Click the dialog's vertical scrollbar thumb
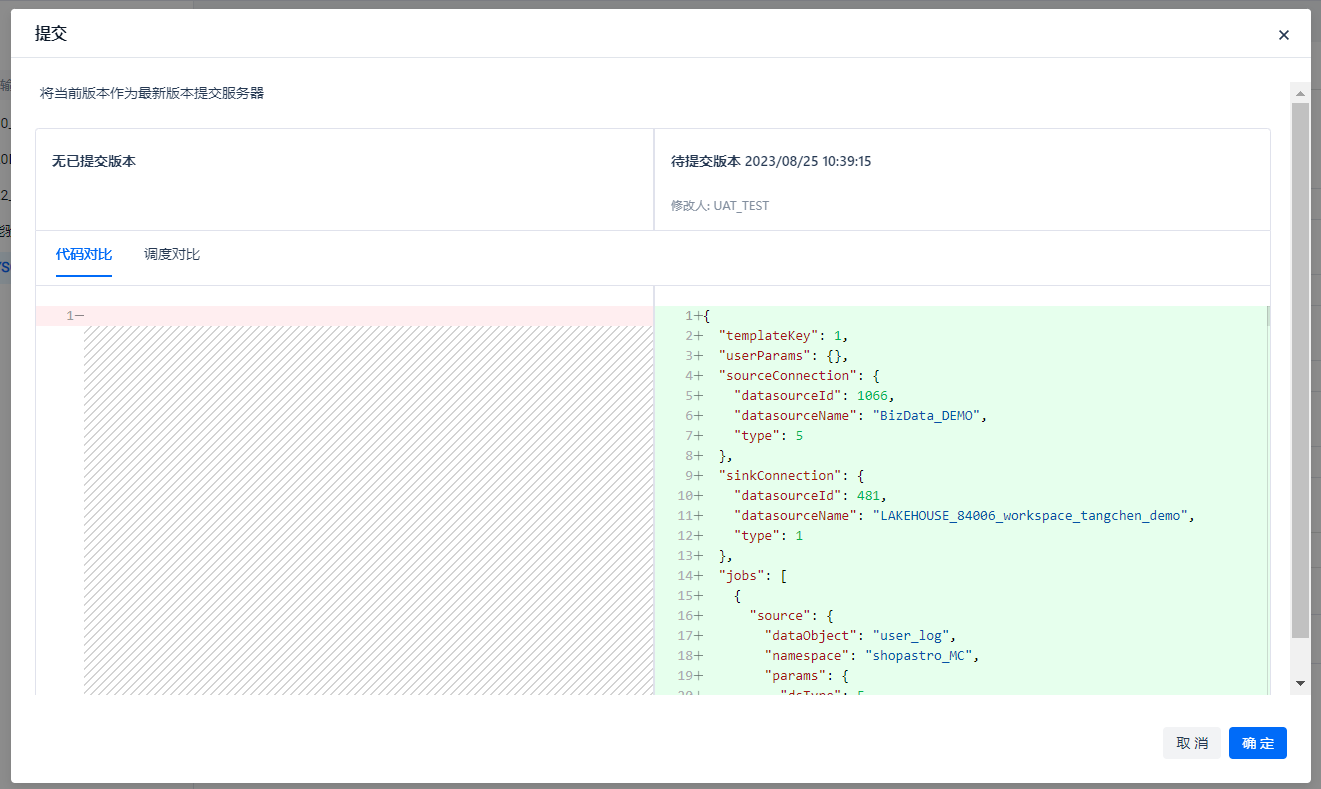This screenshot has width=1321, height=789. coord(1300,370)
